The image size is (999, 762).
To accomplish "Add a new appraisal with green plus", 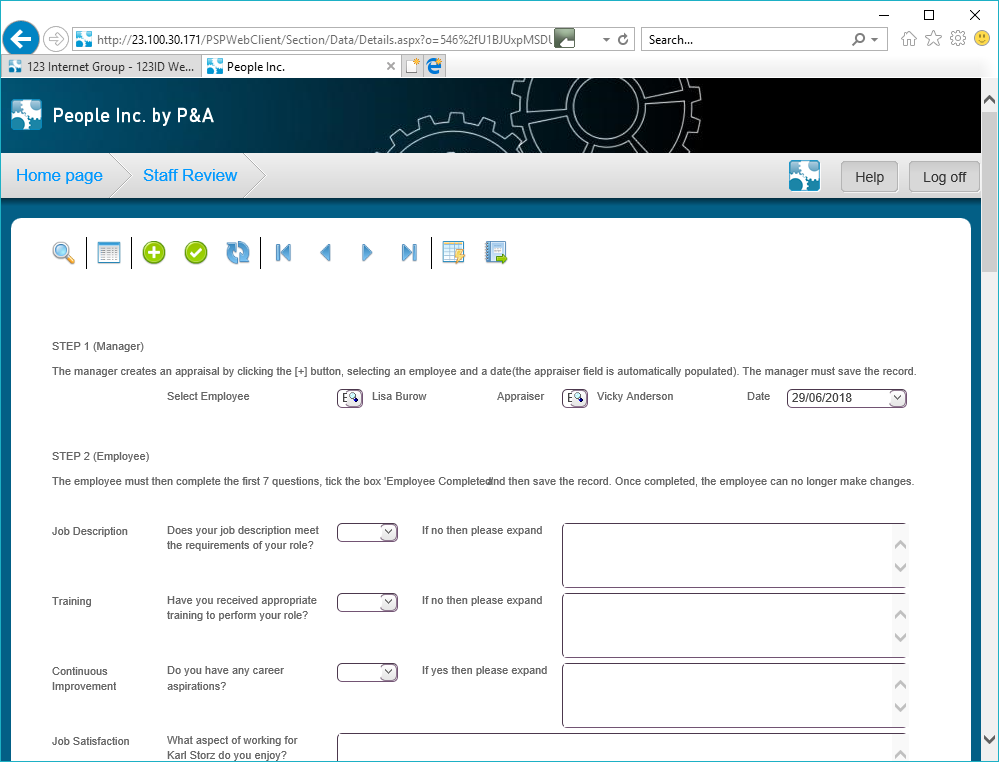I will click(x=154, y=253).
